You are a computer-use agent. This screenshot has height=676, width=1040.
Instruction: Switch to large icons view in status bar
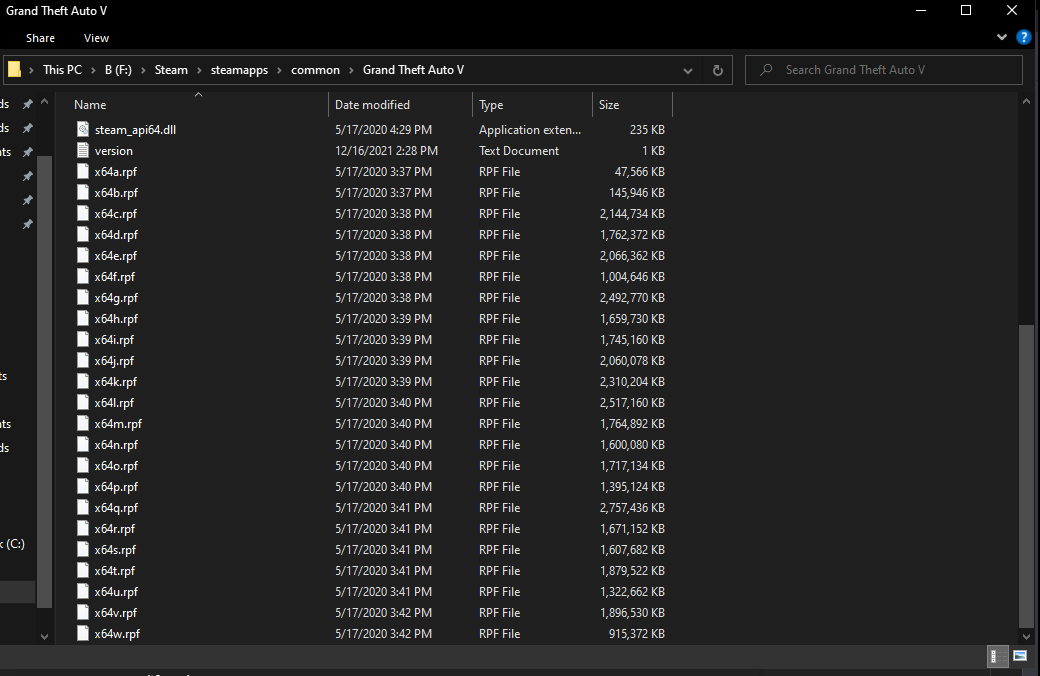(x=1020, y=656)
